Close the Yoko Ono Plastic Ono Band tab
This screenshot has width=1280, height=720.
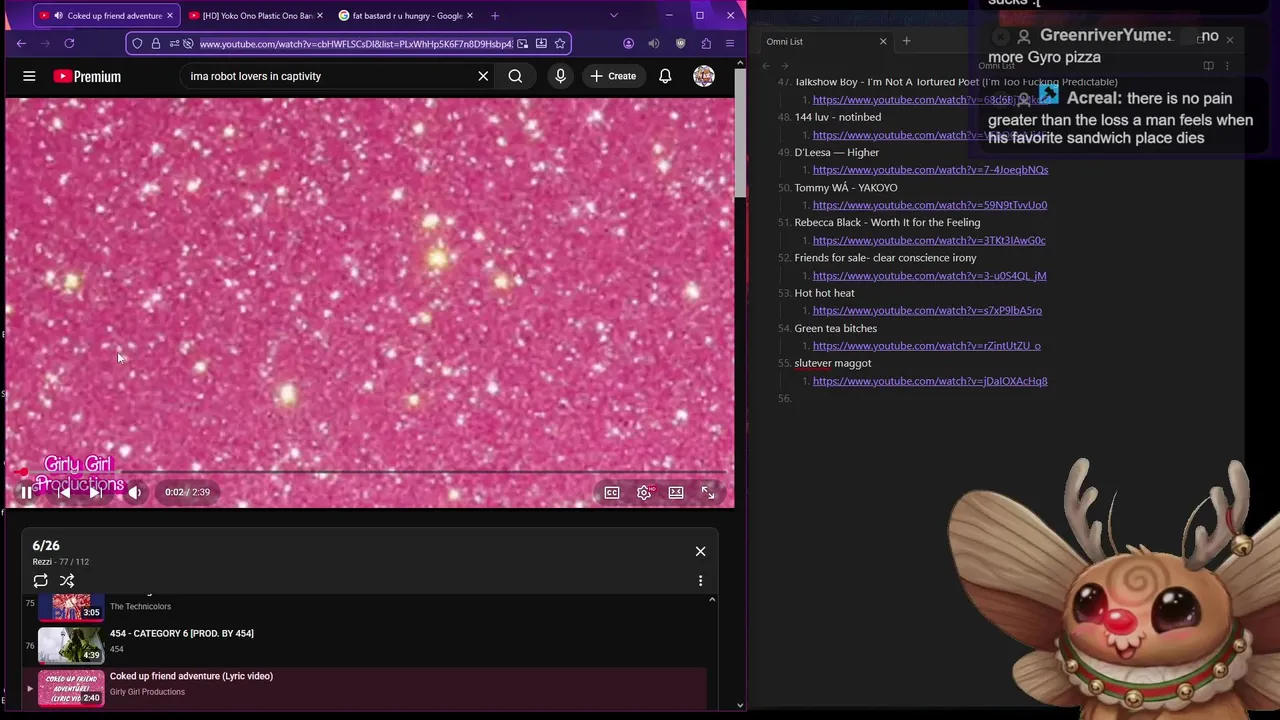click(x=319, y=15)
